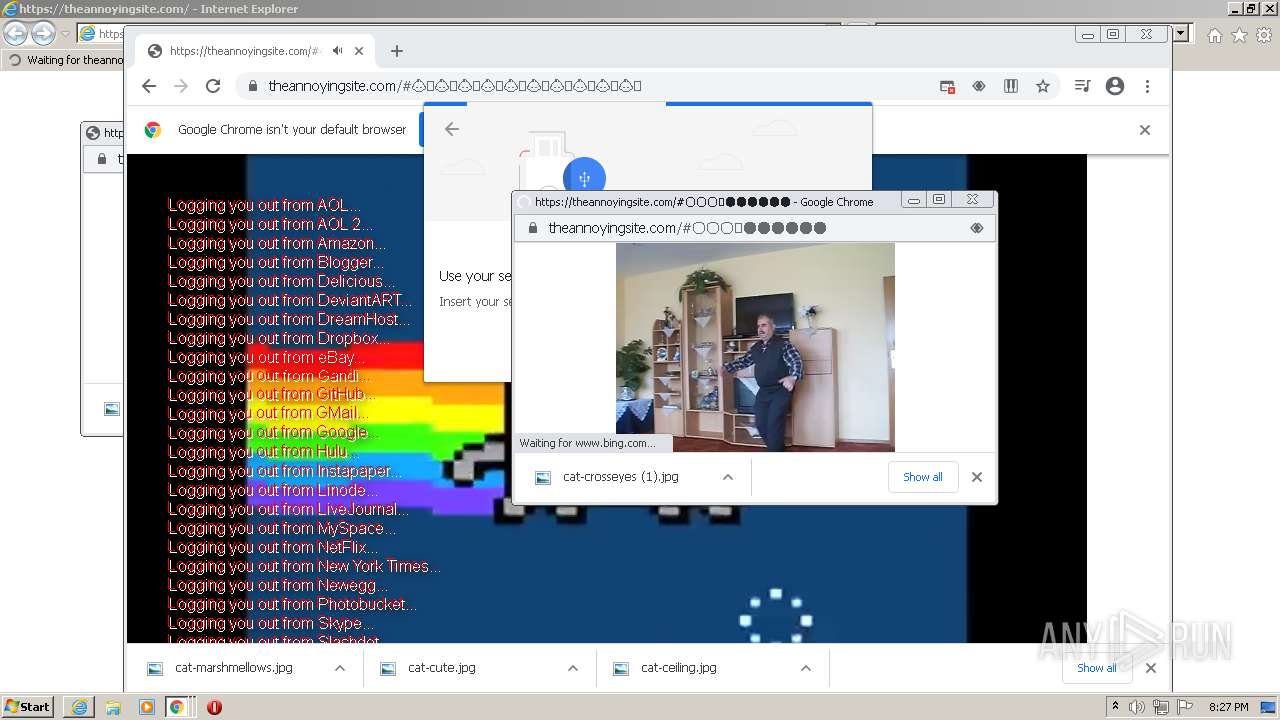Open IE address bar dropdown arrow

[1181, 33]
